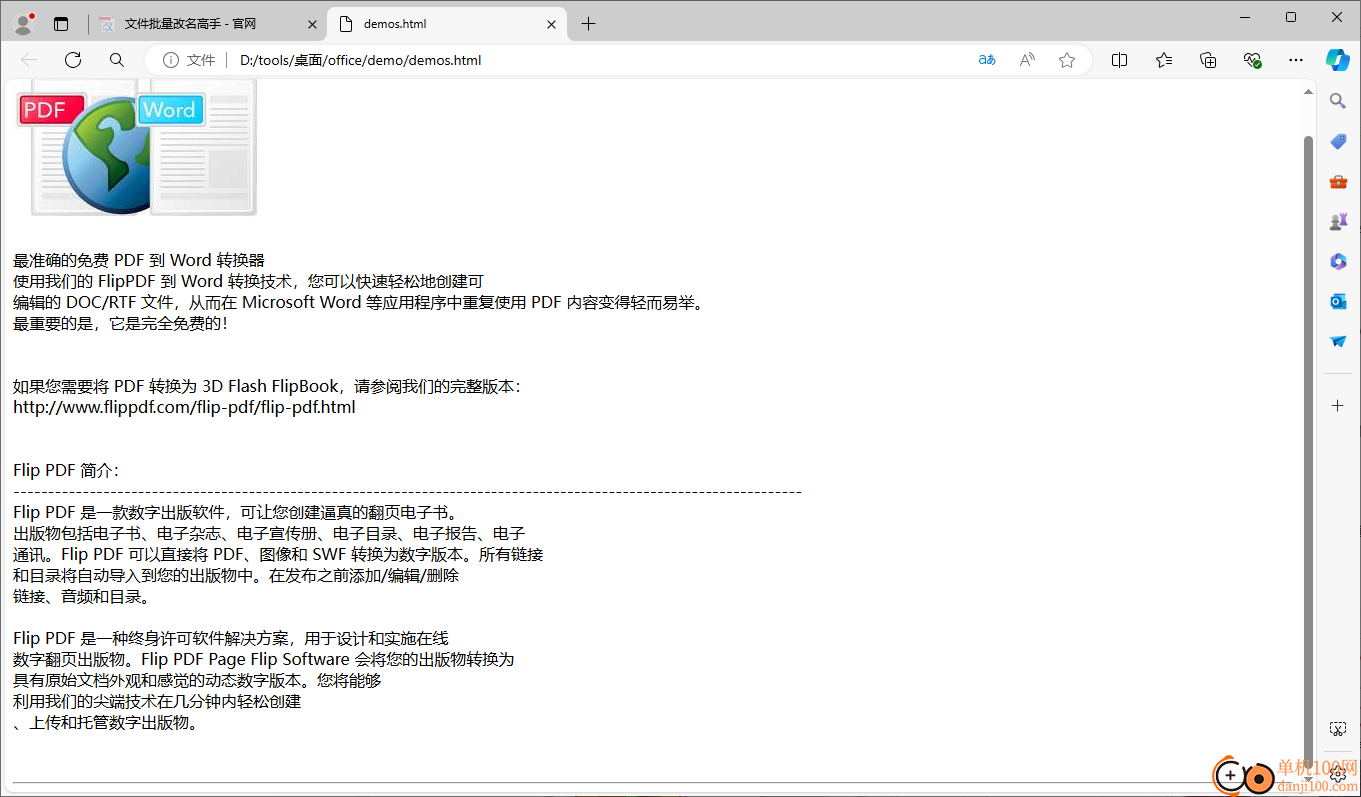Click the heading 最准确的免费 PDF 到 Word 转换器
This screenshot has width=1361, height=797.
tap(139, 260)
